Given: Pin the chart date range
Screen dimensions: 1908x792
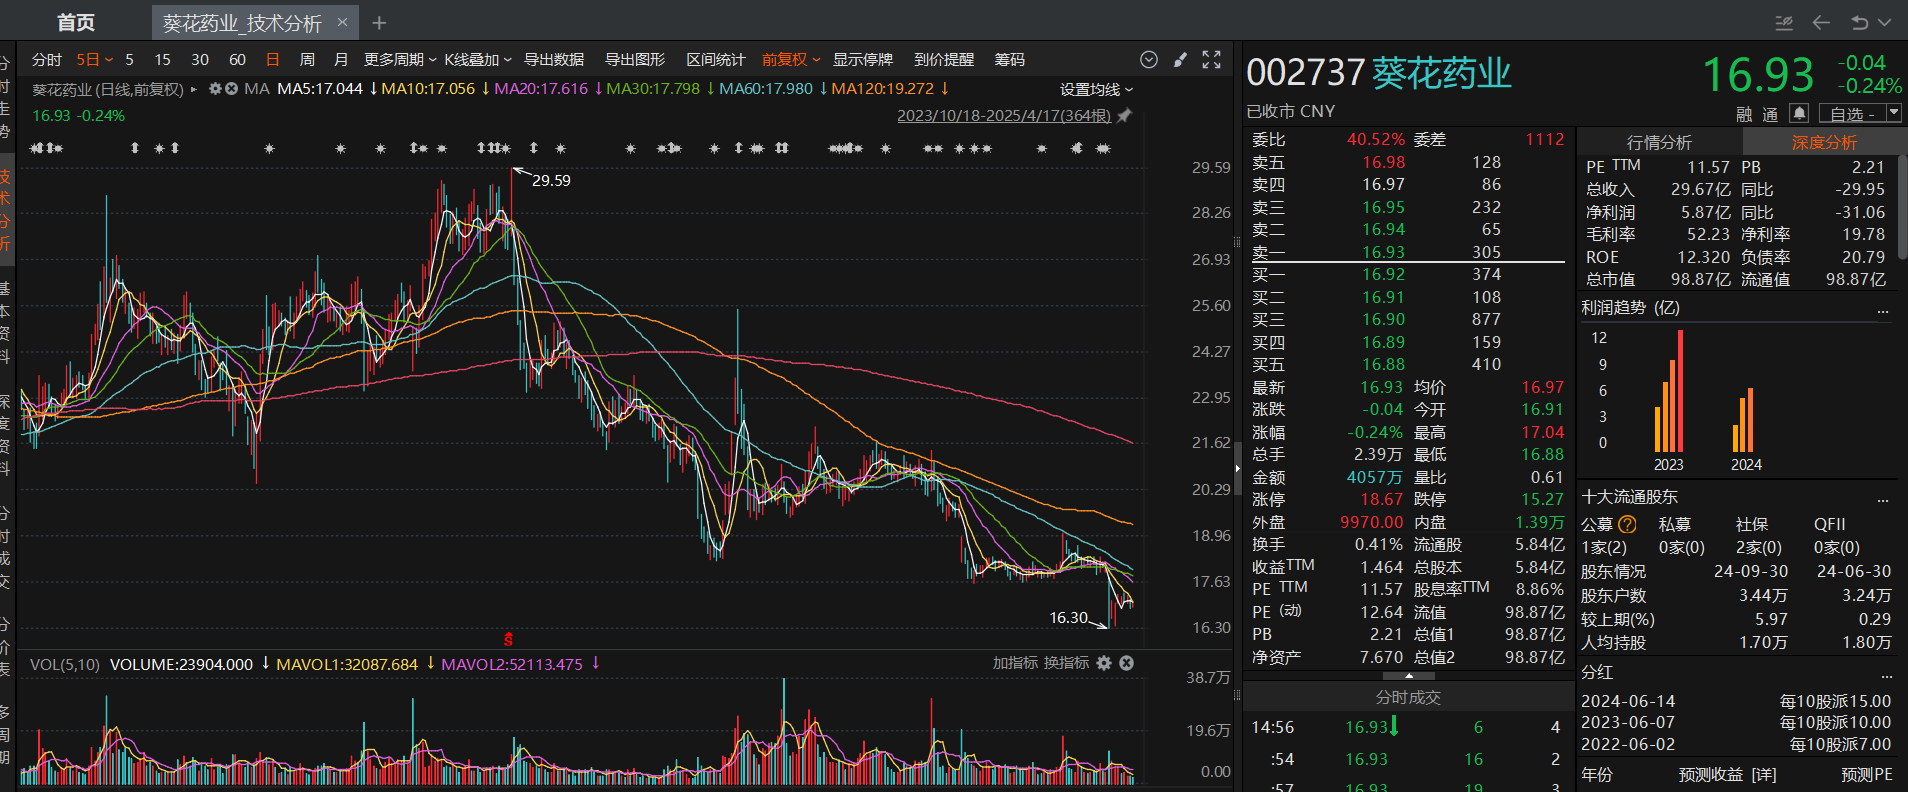Looking at the screenshot, I should point(1124,116).
